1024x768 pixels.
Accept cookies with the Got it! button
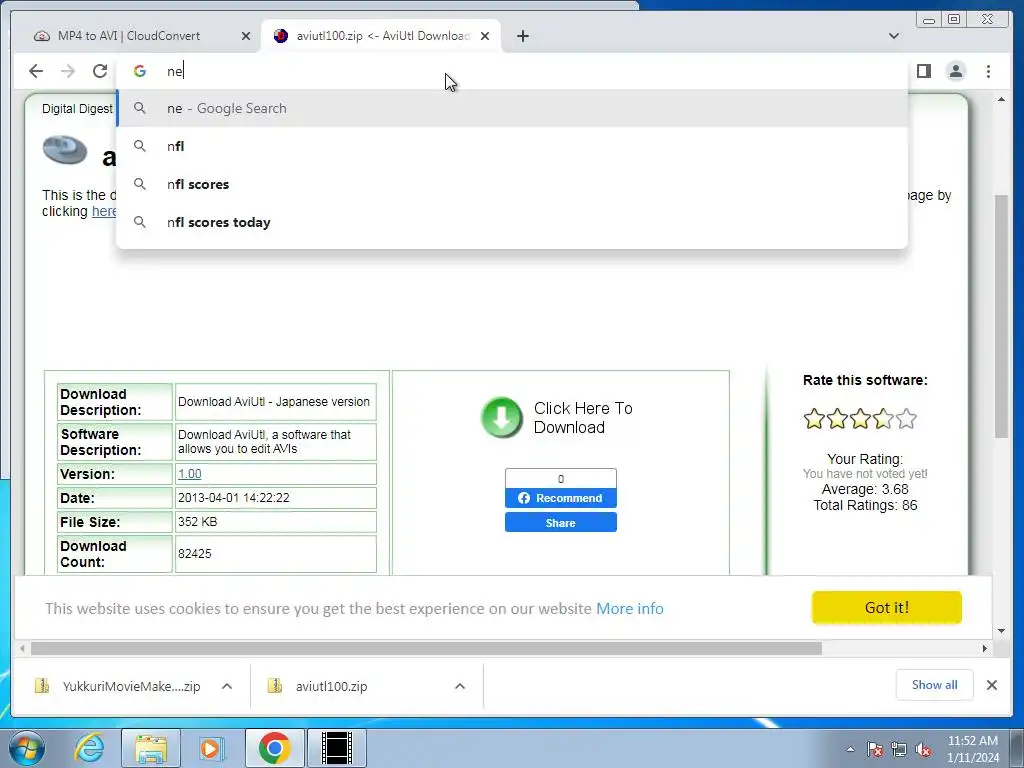[x=886, y=607]
